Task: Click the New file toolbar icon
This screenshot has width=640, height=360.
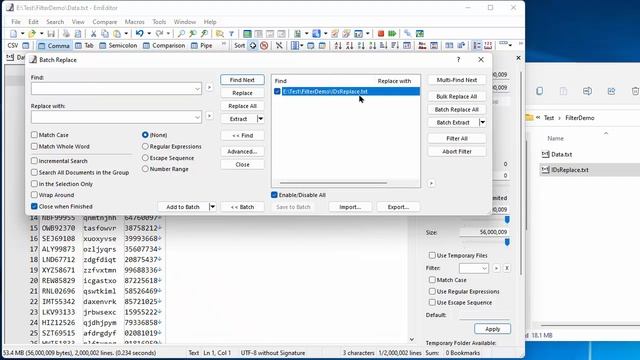Action: 13,33
